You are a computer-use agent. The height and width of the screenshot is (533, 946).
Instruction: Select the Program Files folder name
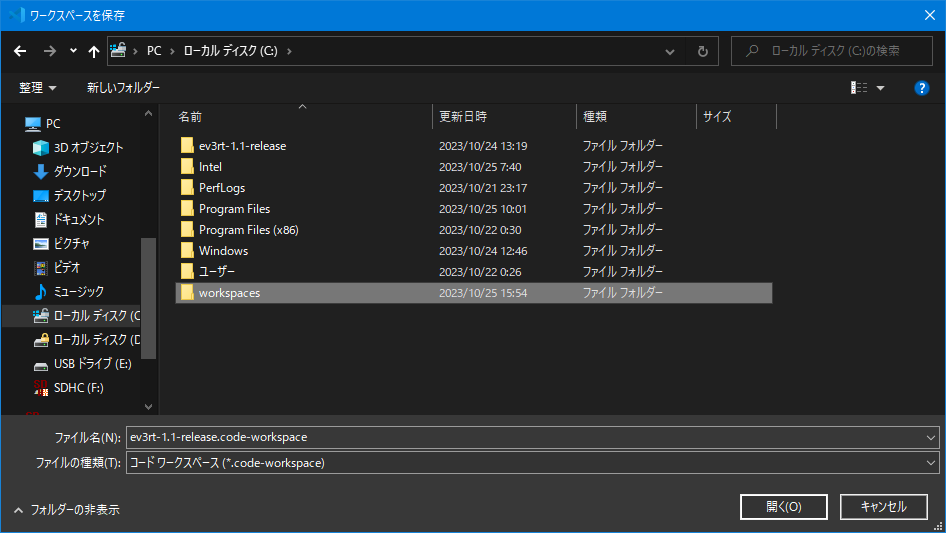click(x=235, y=209)
